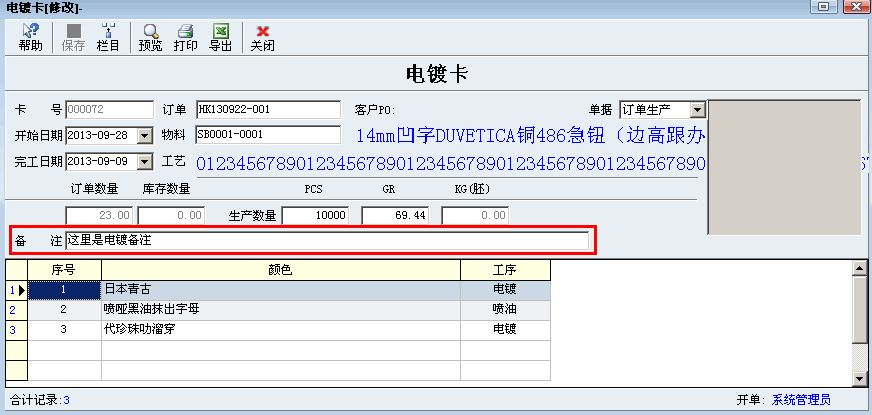Select the 日本青古 color cell

281,290
